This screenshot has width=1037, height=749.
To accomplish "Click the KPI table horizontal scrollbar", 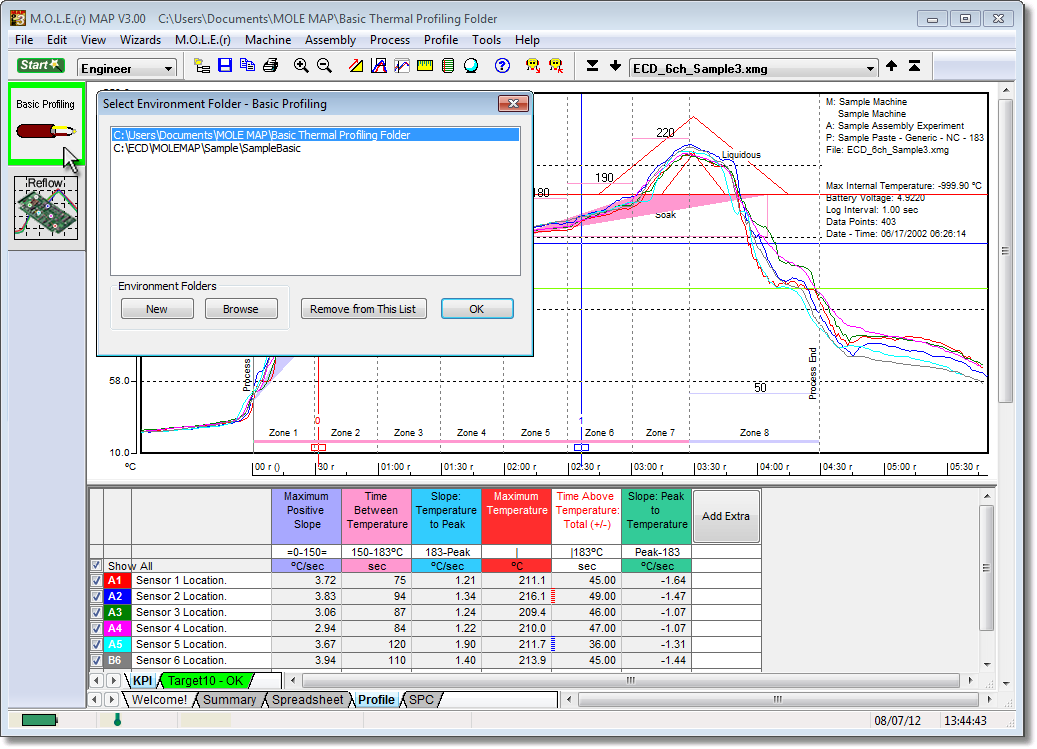I will [x=630, y=680].
